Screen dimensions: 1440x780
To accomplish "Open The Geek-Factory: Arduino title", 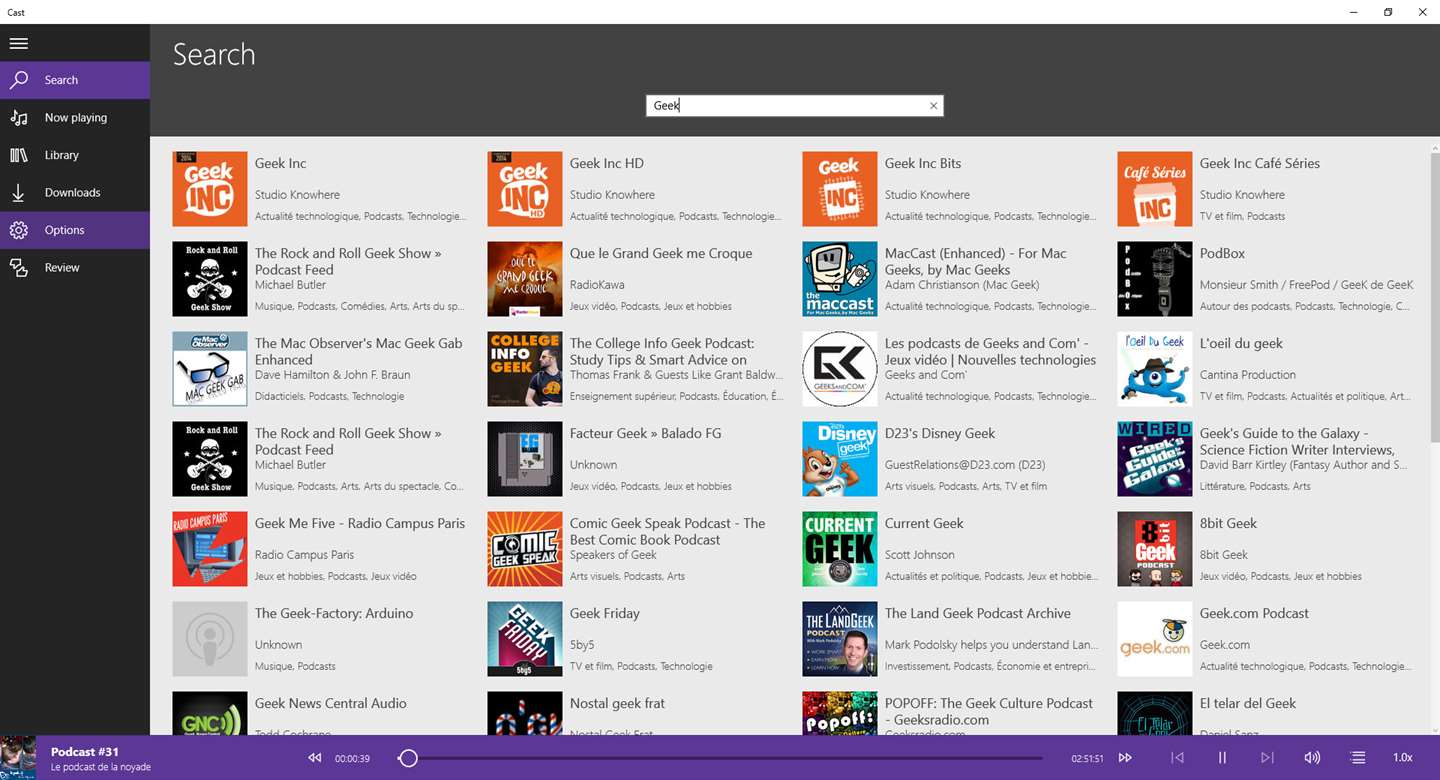I will [x=334, y=614].
